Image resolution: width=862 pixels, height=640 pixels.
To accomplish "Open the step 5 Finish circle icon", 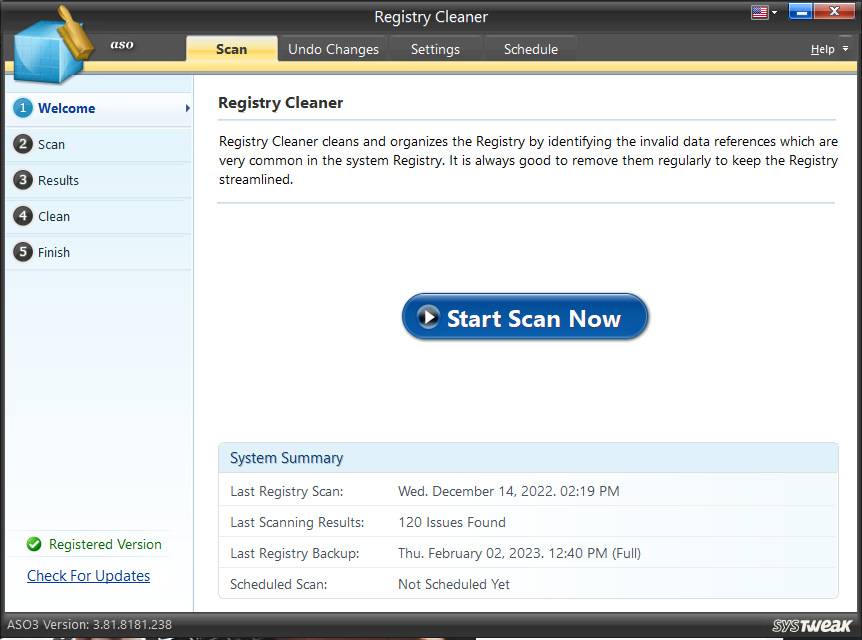I will click(23, 252).
